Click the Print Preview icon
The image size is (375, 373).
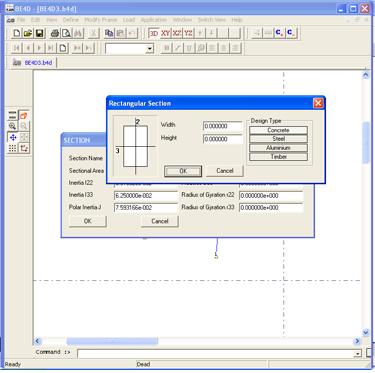[66, 33]
